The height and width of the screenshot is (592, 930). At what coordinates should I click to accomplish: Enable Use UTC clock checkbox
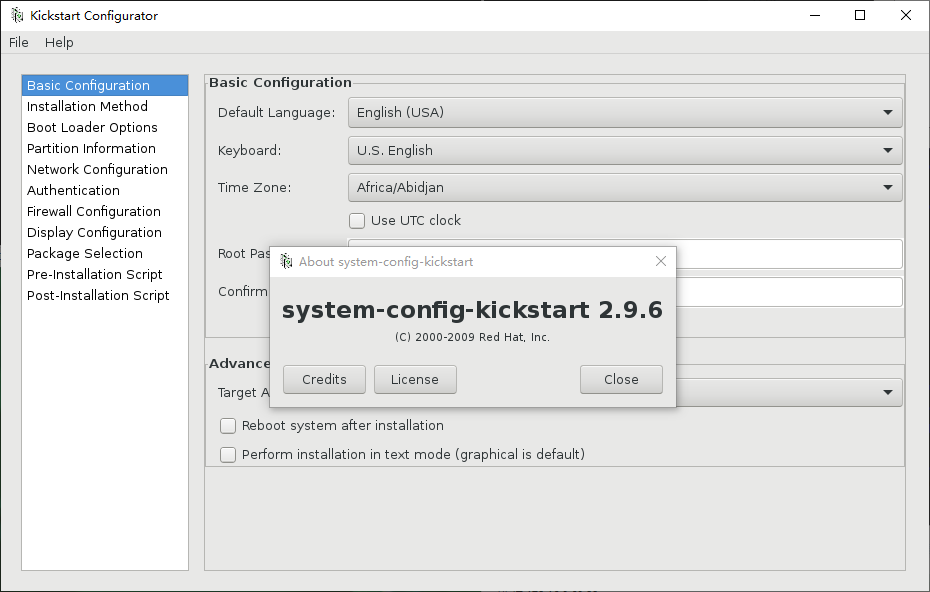coord(357,221)
